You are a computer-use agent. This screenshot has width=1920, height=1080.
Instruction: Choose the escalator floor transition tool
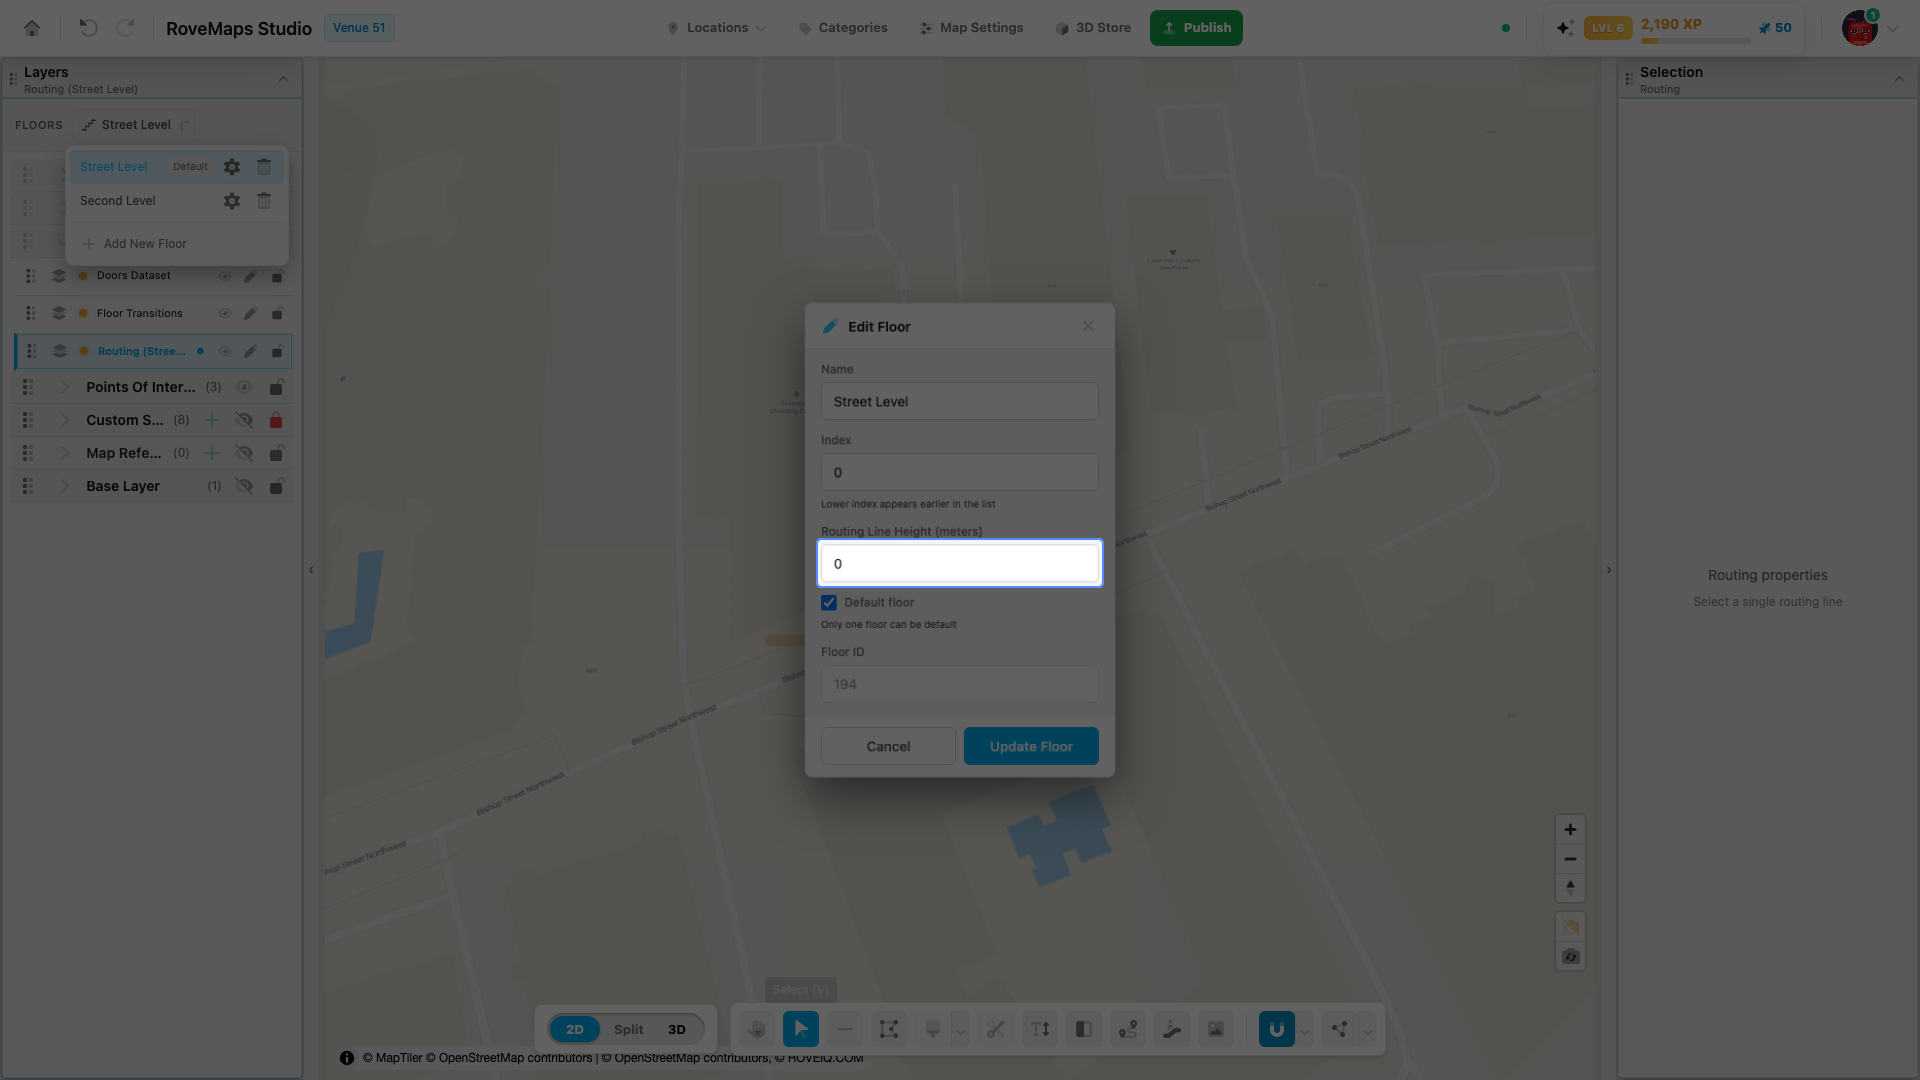point(1172,1029)
